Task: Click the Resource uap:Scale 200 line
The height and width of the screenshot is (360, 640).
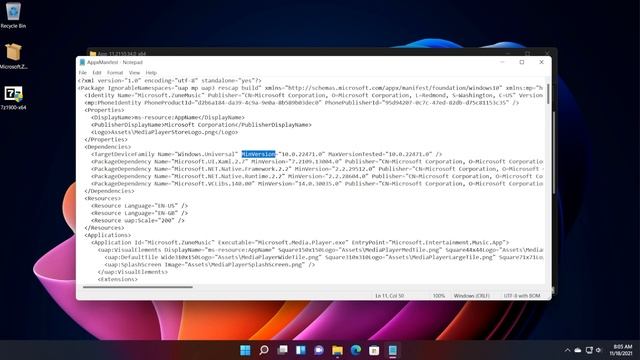Action: click(138, 220)
